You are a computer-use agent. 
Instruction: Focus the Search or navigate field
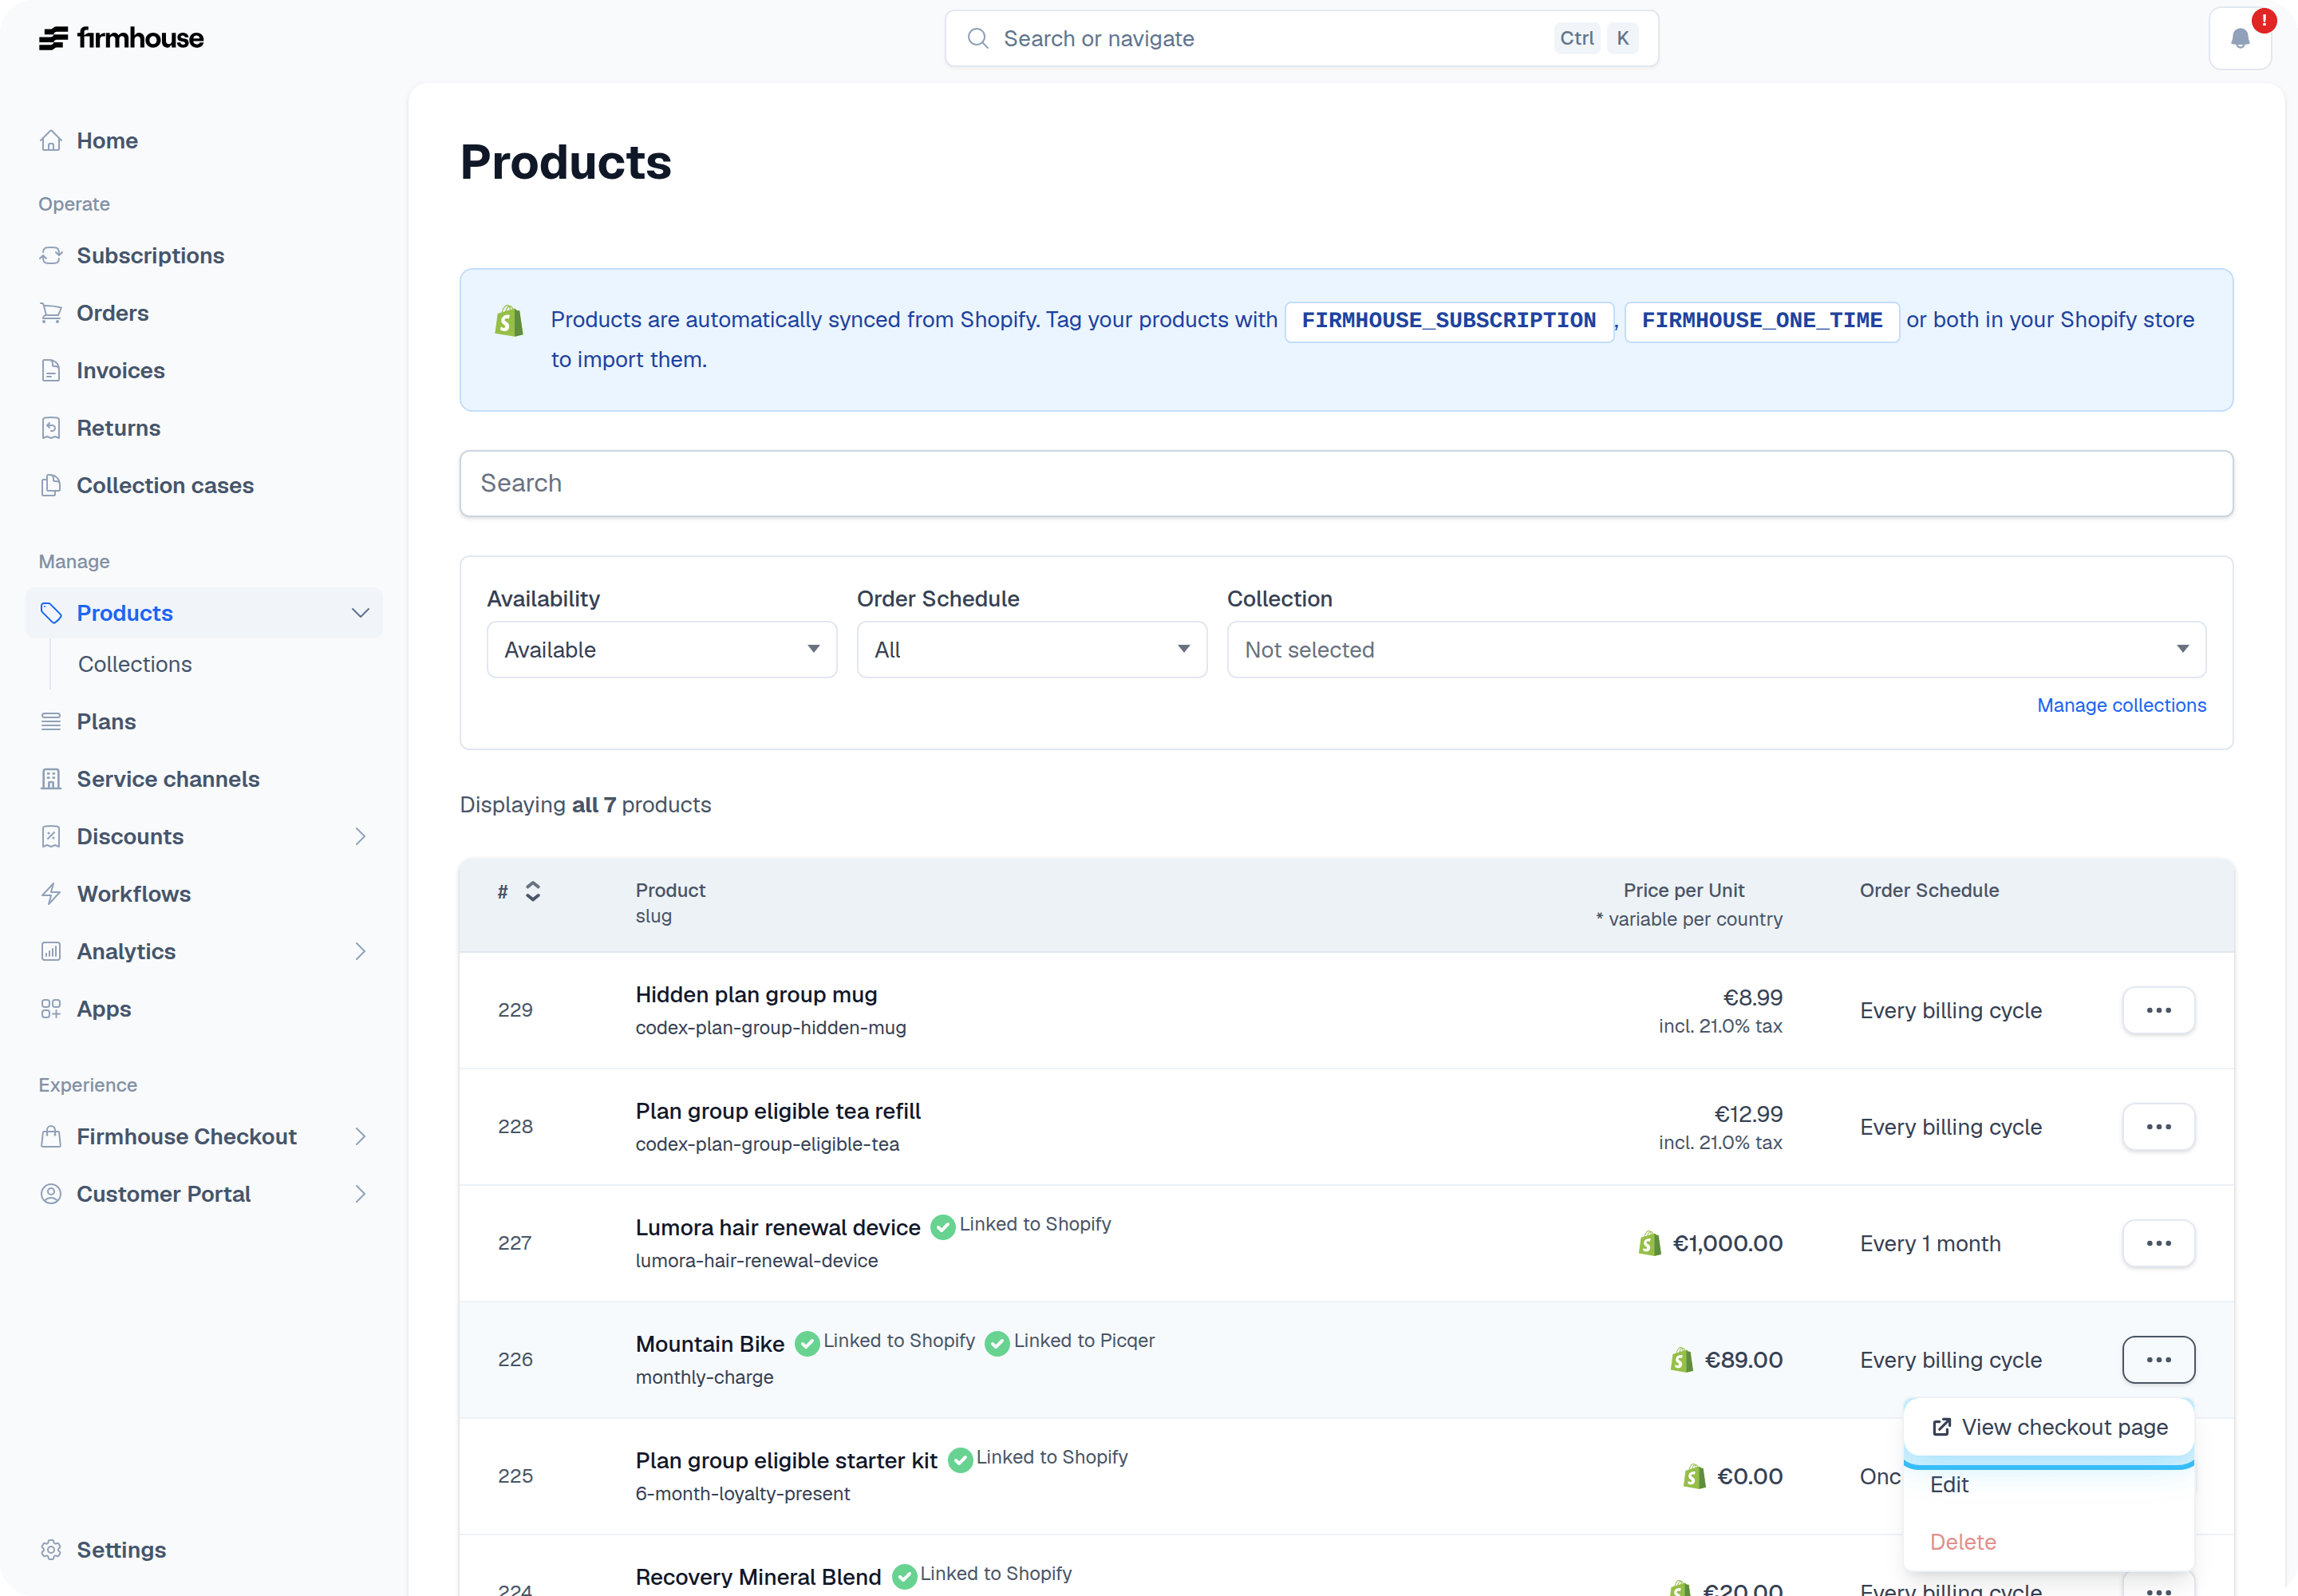1301,38
